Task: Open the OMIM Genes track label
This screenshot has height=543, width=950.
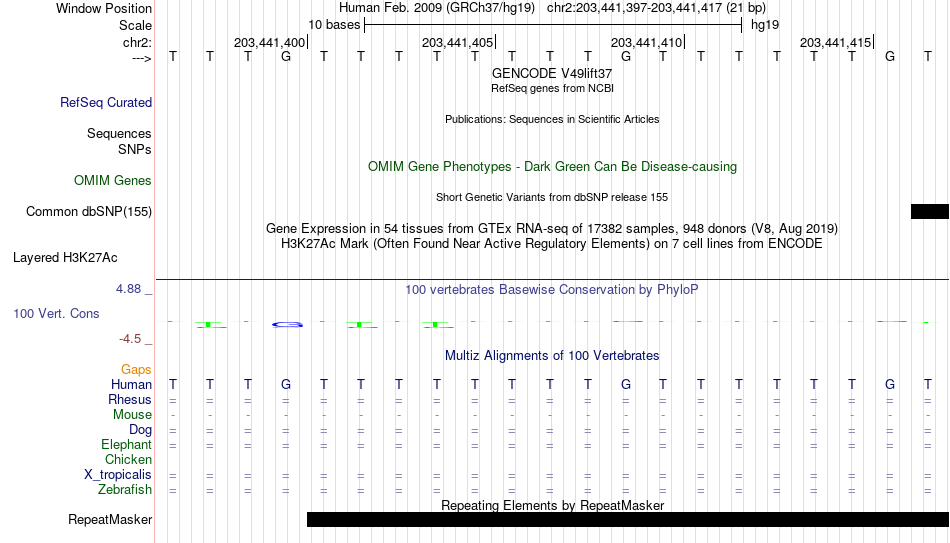Action: pos(113,181)
